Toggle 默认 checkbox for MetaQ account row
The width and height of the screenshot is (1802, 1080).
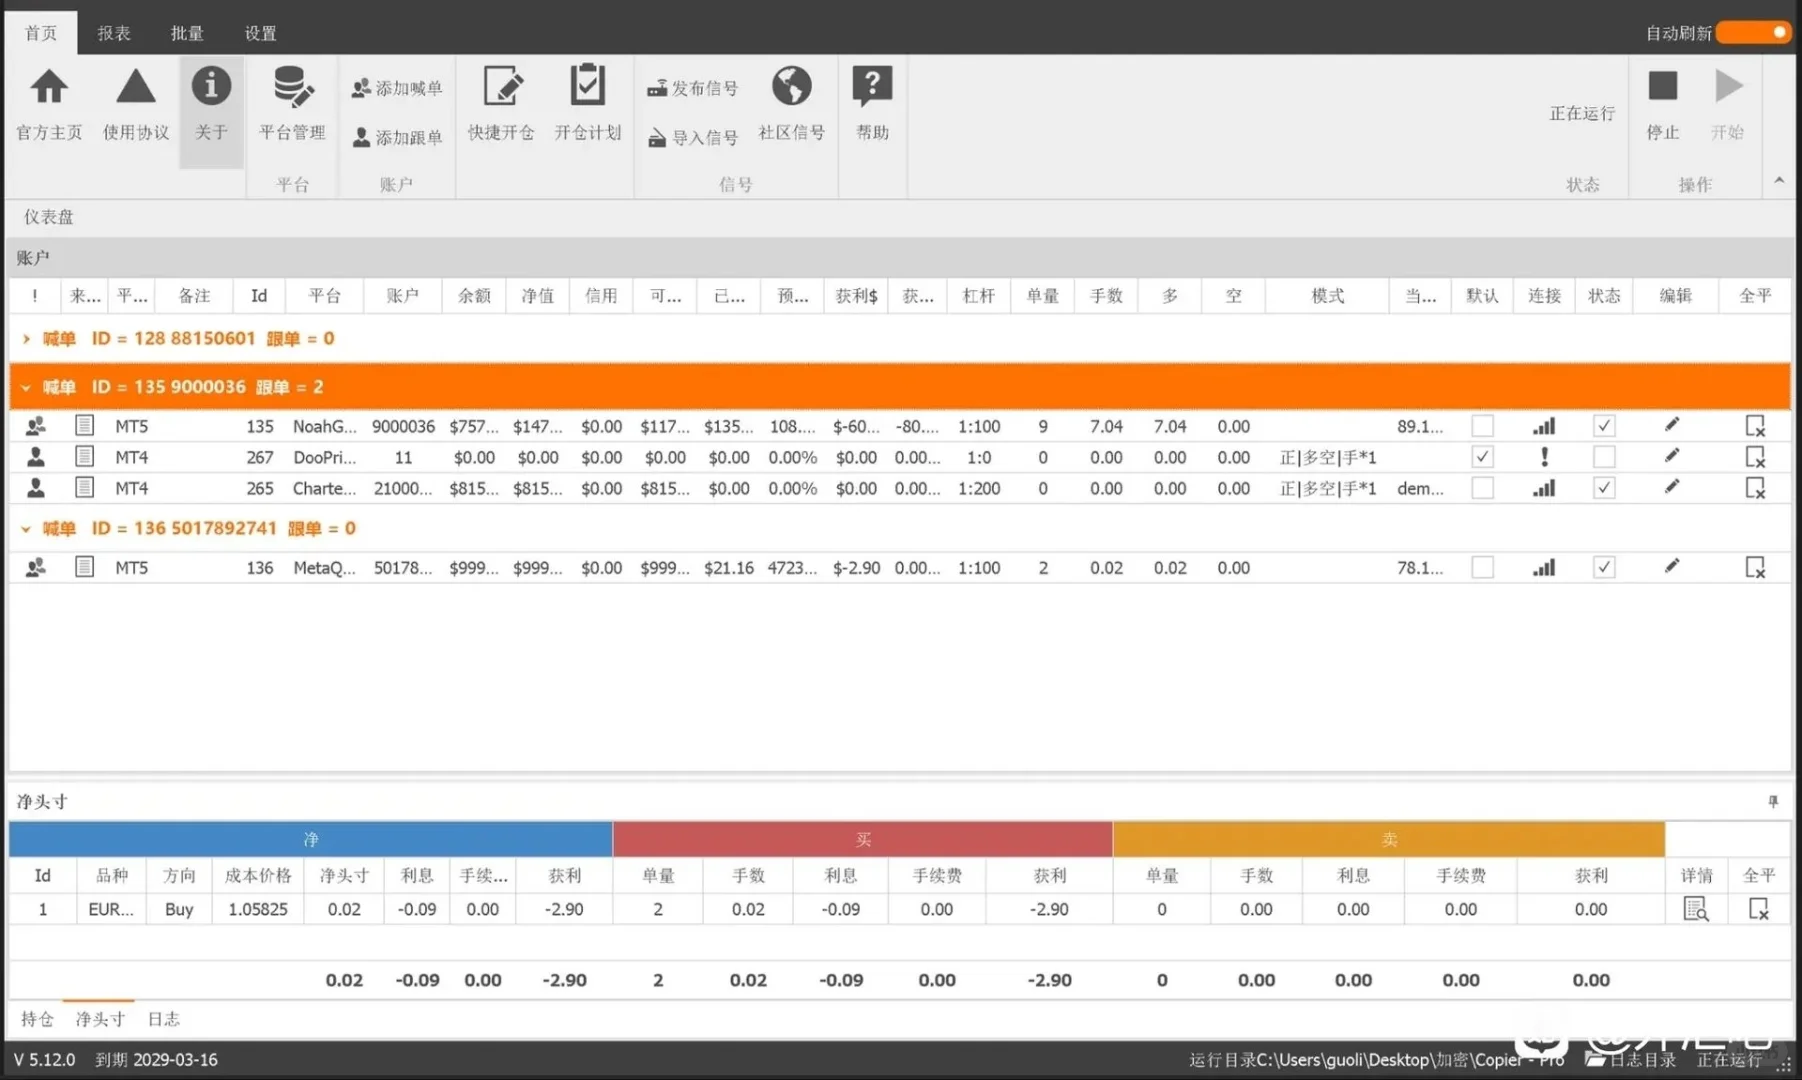coord(1482,567)
